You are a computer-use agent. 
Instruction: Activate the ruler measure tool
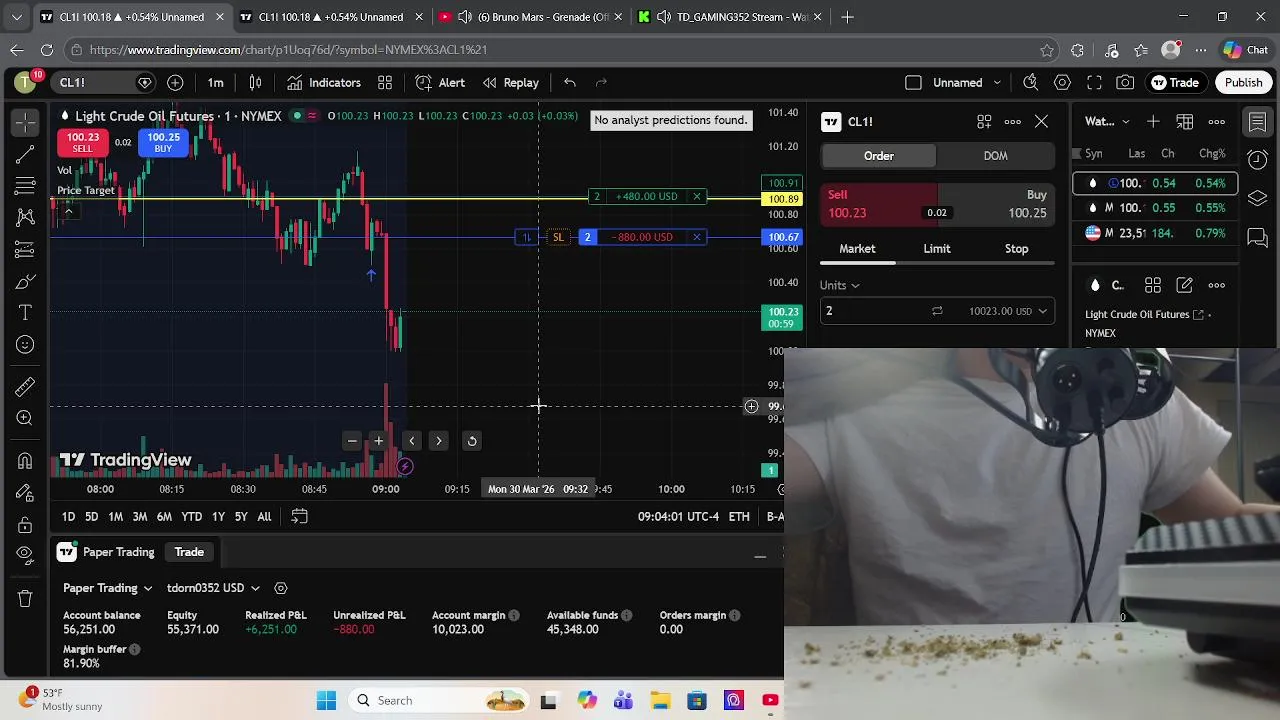pyautogui.click(x=25, y=386)
